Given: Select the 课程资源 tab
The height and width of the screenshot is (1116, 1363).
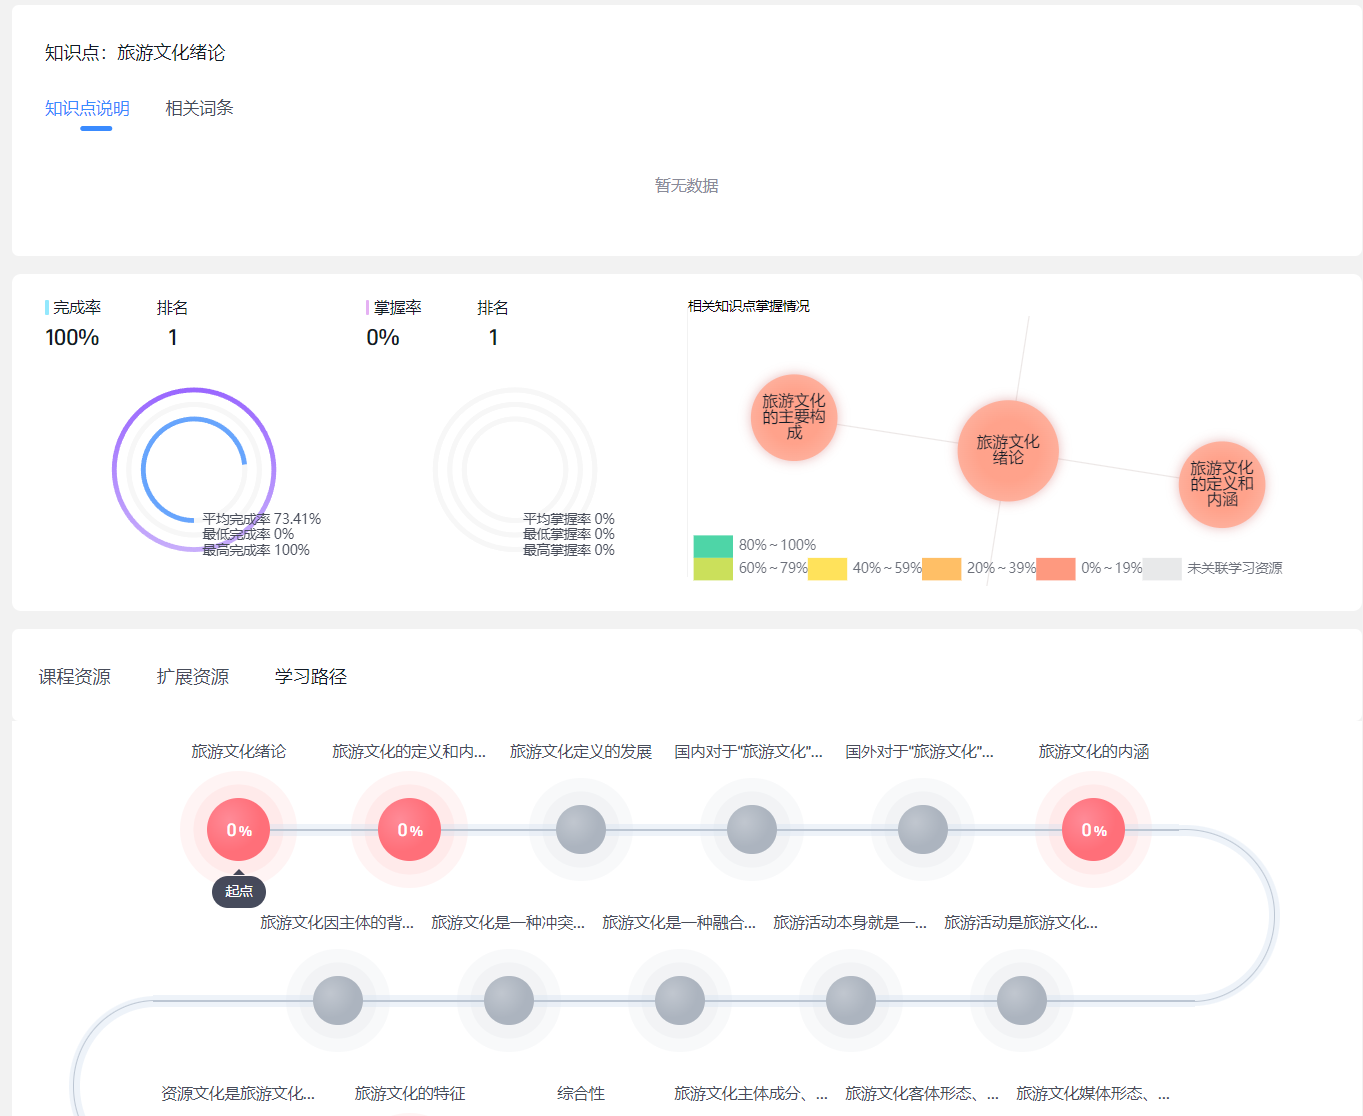Looking at the screenshot, I should pyautogui.click(x=75, y=677).
